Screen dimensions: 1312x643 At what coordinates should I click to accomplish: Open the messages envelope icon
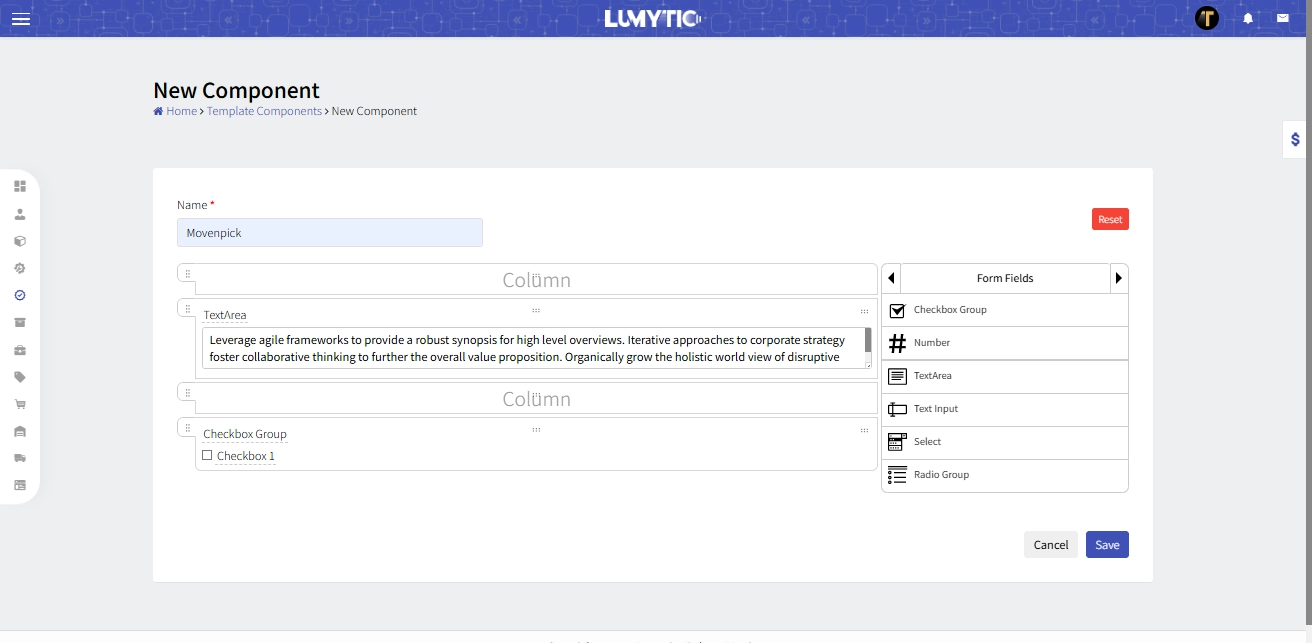pos(1282,18)
